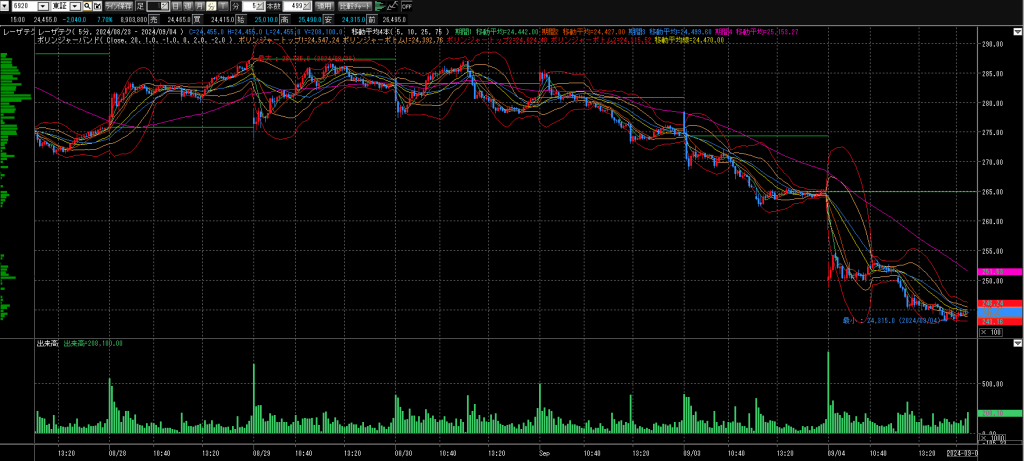Toggle the OFF switch in toolbar

(x=407, y=6)
